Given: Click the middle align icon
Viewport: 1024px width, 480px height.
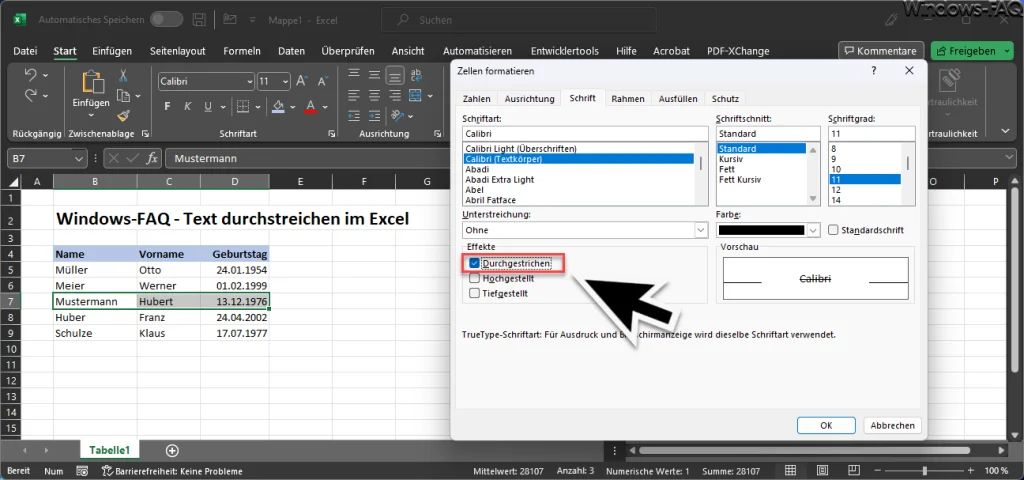Looking at the screenshot, I should (374, 76).
